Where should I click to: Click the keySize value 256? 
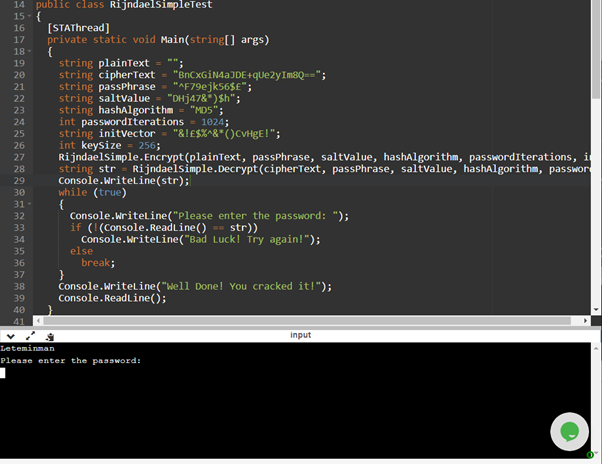tap(147, 145)
